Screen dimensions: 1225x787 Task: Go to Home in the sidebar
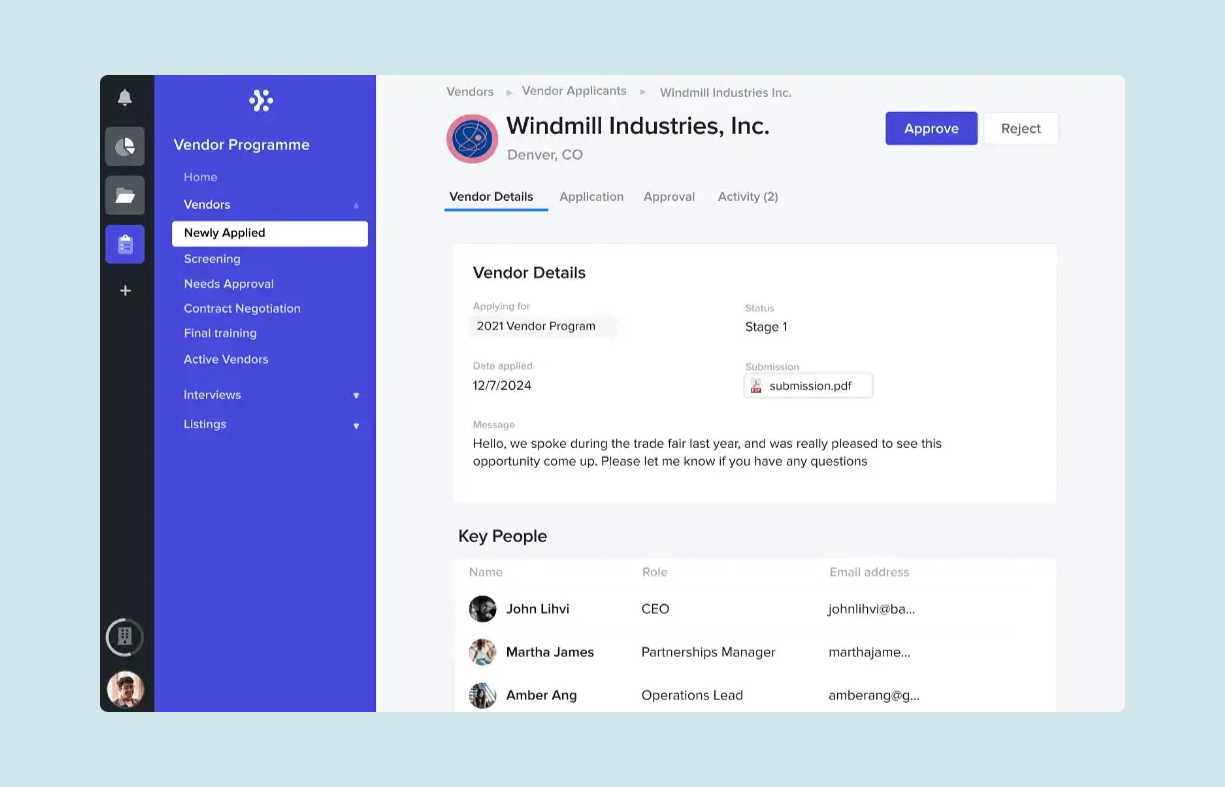point(200,177)
